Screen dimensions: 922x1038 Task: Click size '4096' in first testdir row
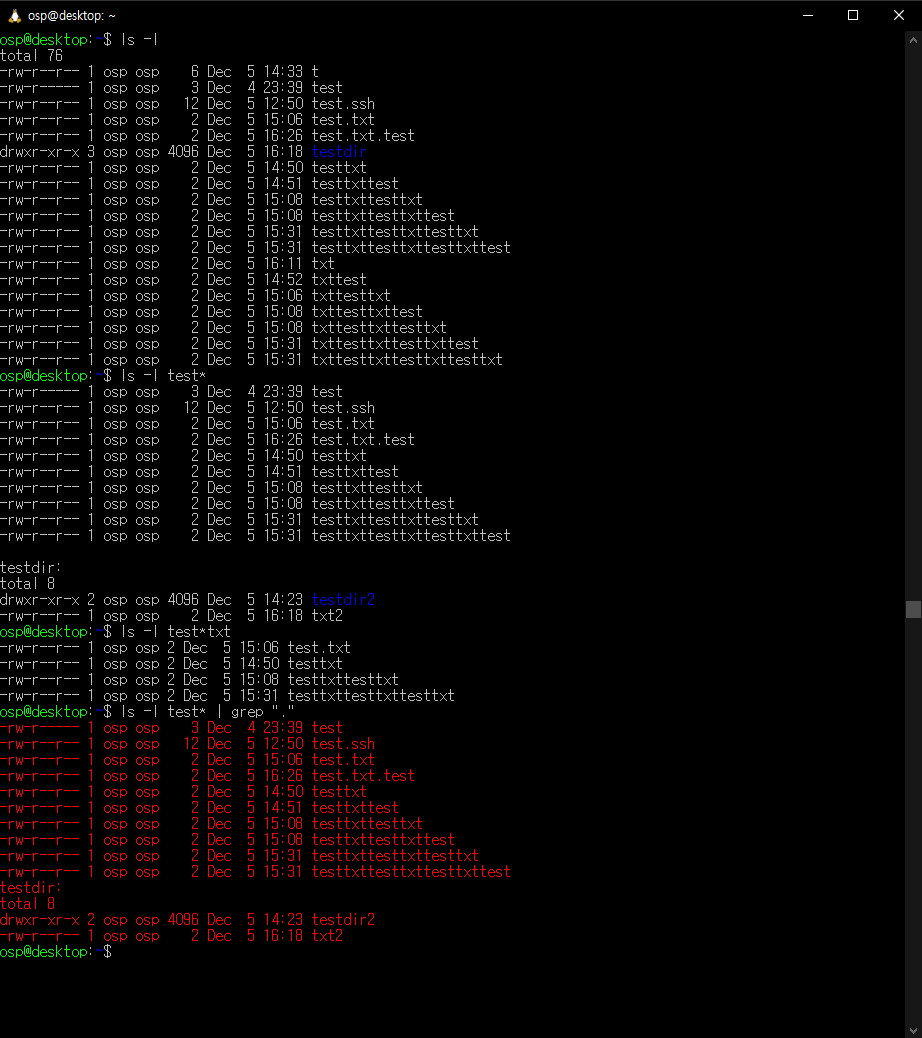tap(183, 152)
